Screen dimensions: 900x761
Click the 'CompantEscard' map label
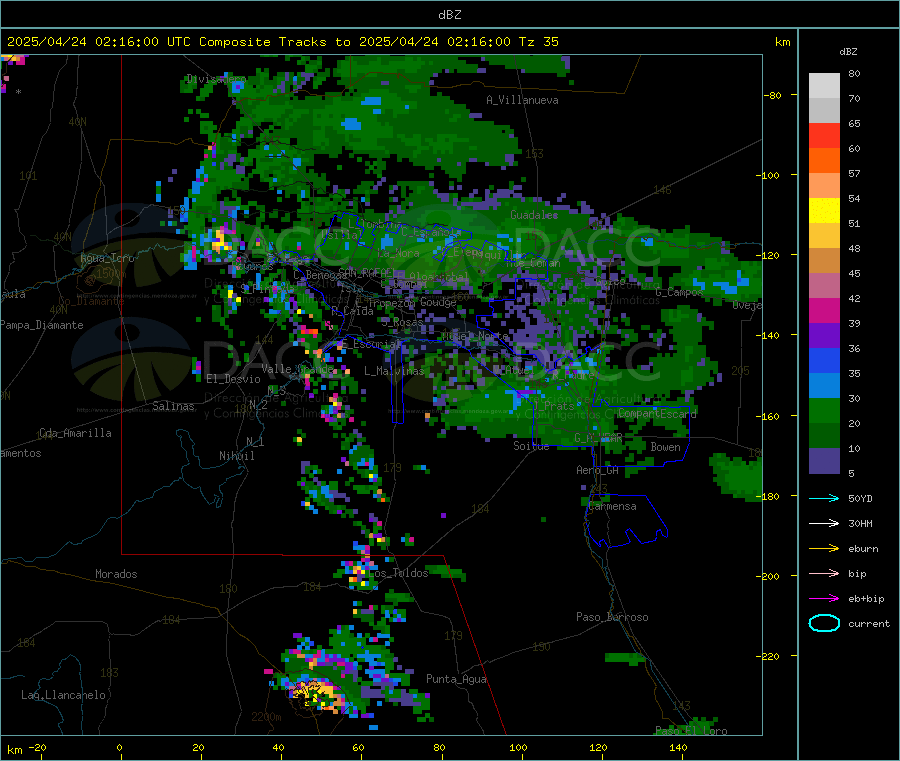[x=657, y=413]
